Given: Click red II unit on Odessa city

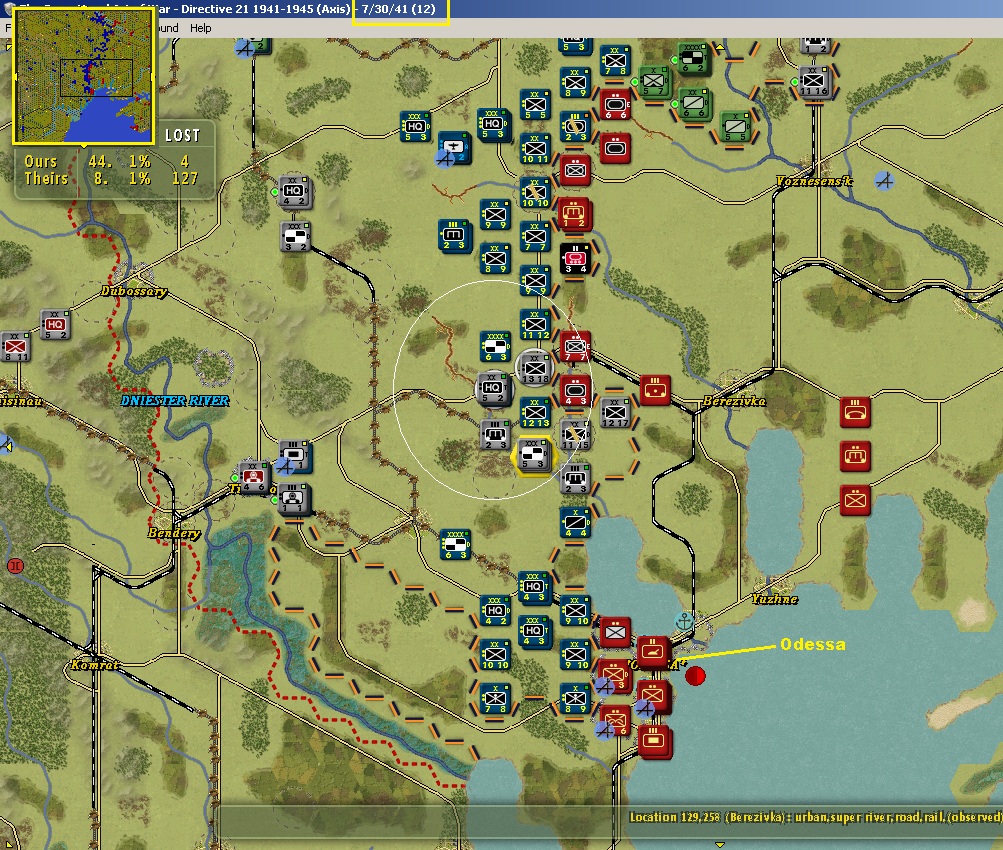Looking at the screenshot, I should click(654, 653).
